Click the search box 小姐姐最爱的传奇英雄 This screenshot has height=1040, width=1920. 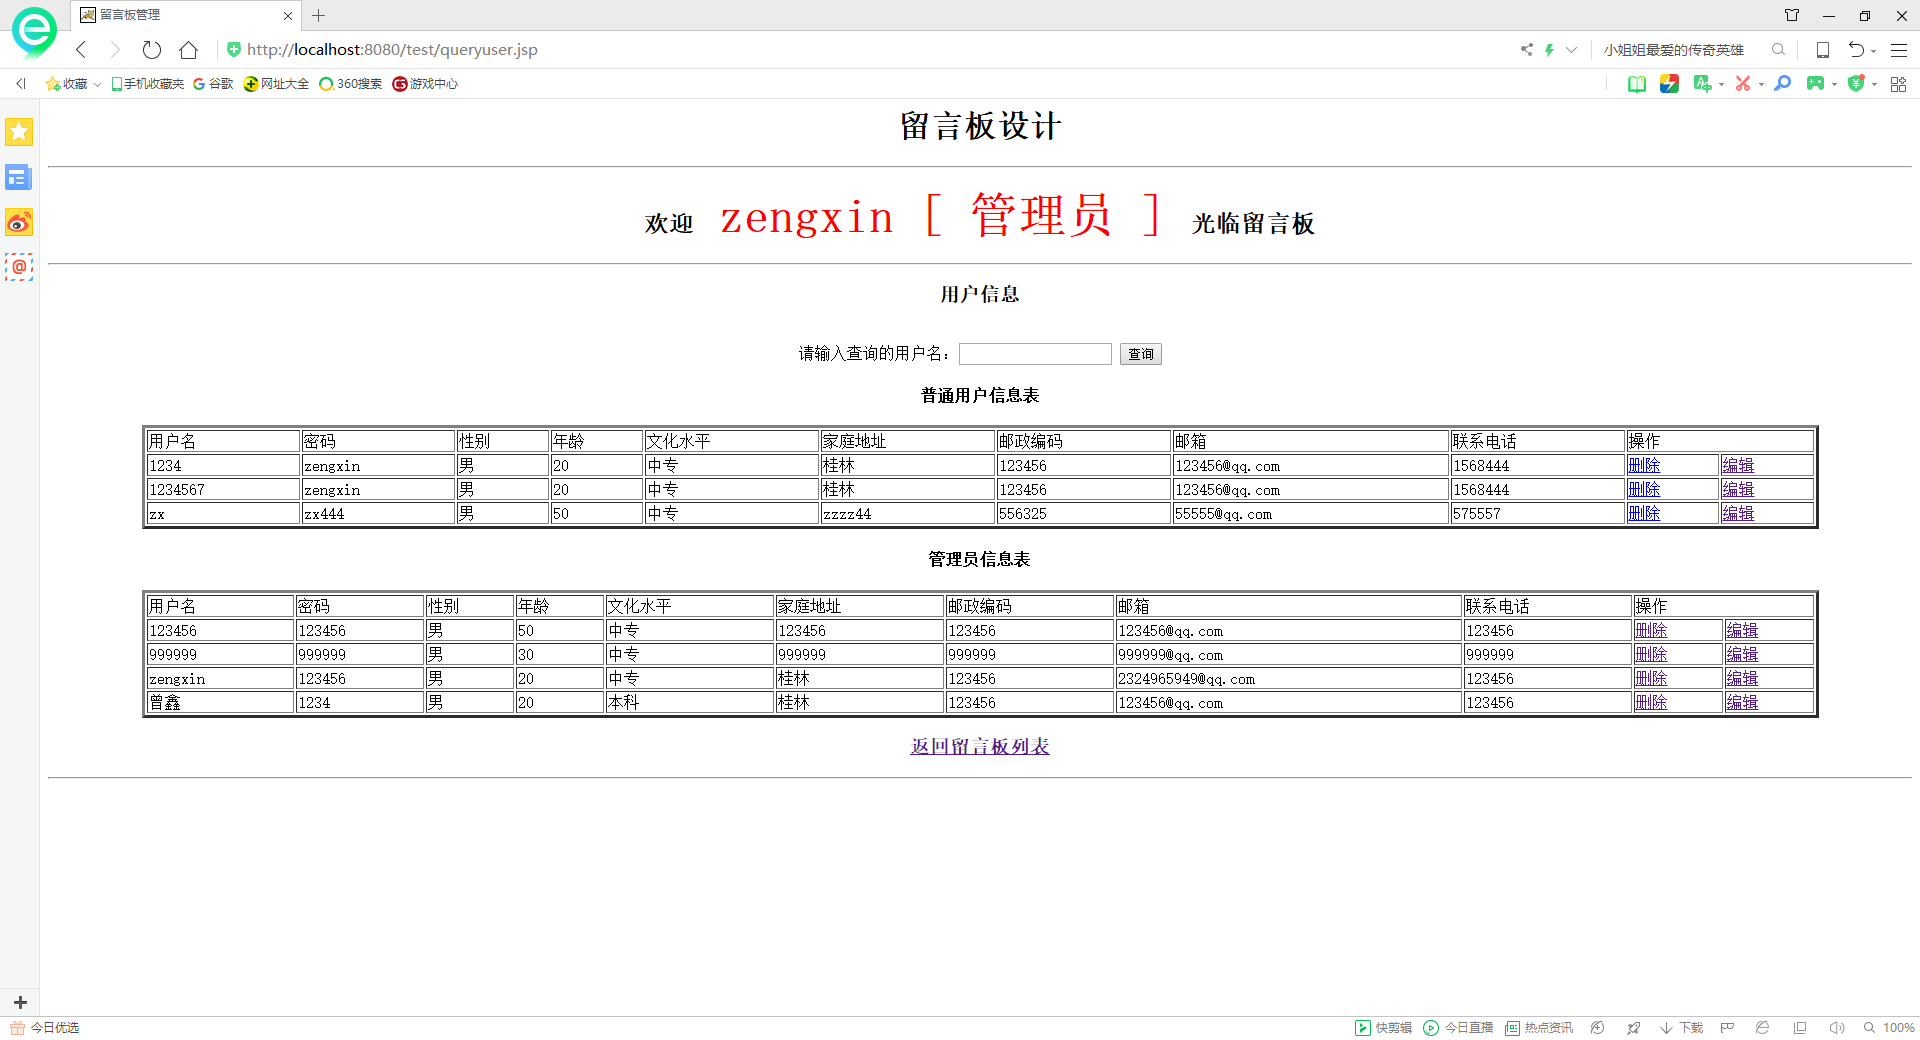coord(1674,49)
